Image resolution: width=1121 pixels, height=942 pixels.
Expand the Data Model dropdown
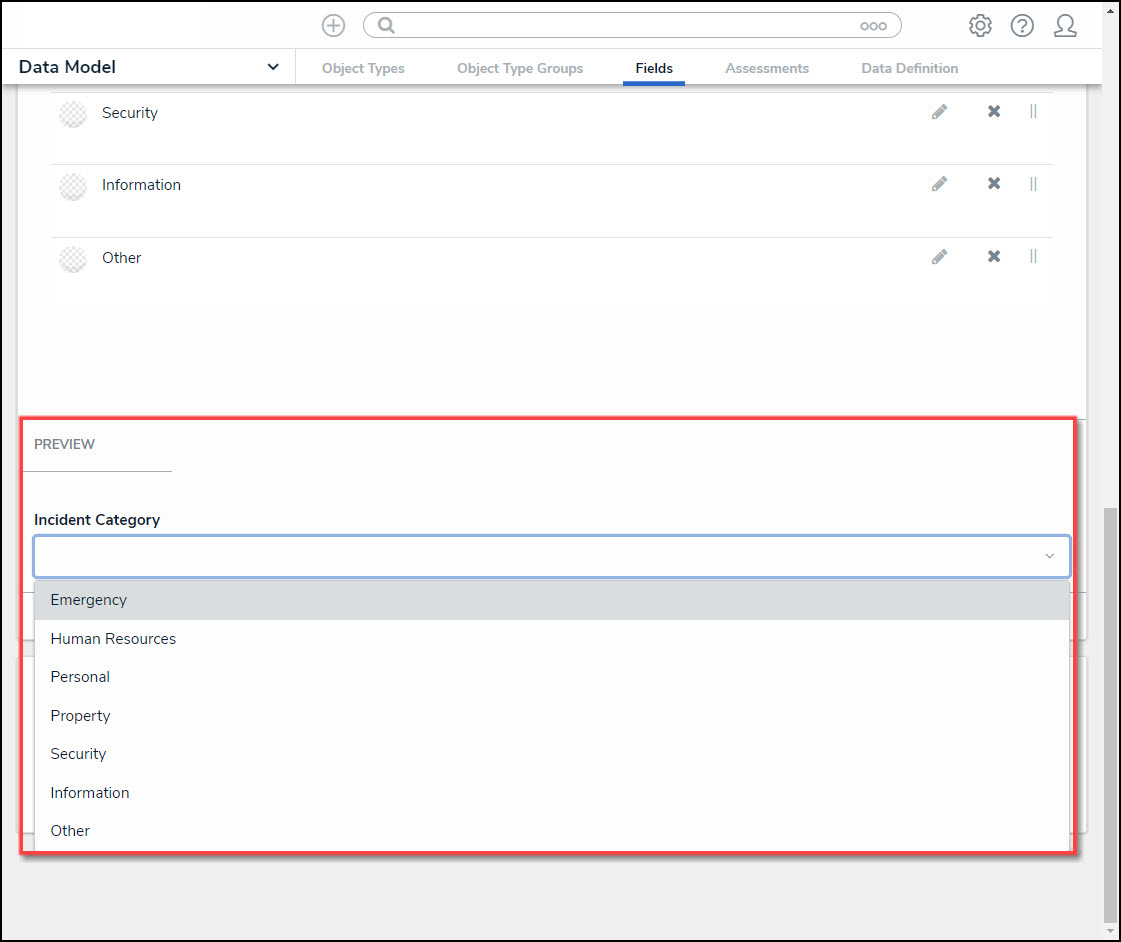[x=273, y=68]
